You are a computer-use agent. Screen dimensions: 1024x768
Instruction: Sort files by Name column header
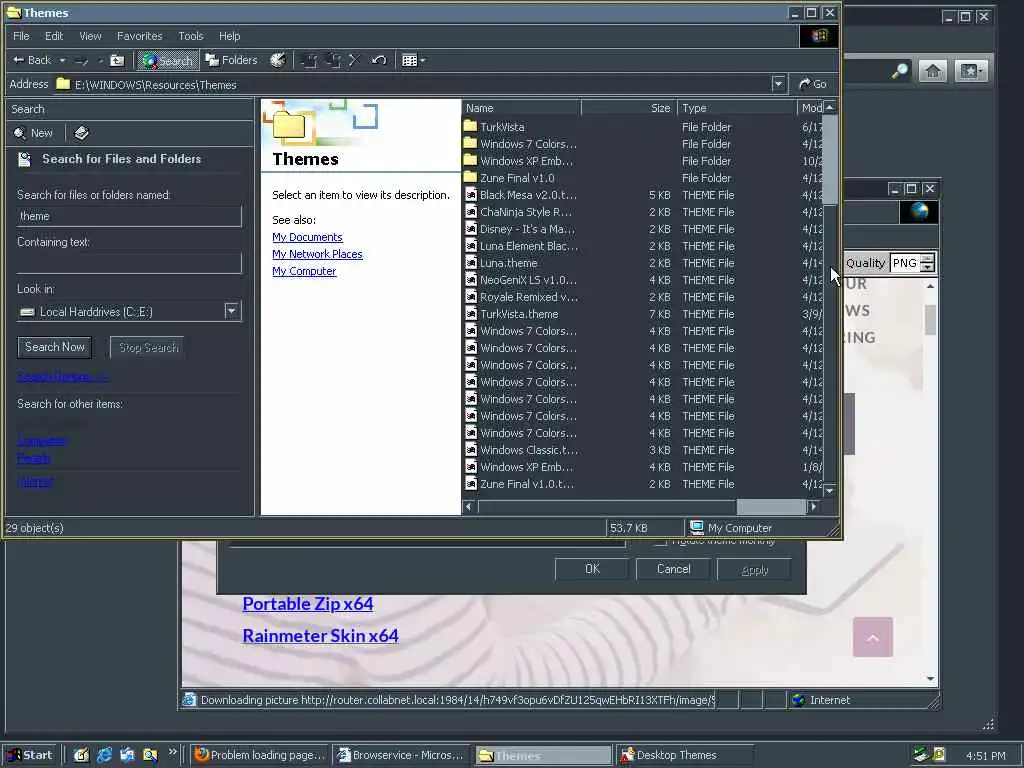521,108
